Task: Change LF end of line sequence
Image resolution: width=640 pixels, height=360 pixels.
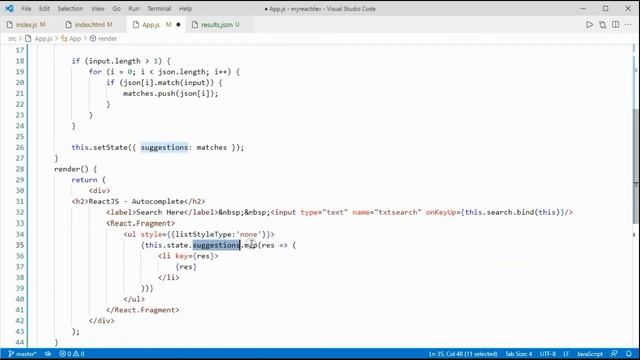Action: [566, 354]
